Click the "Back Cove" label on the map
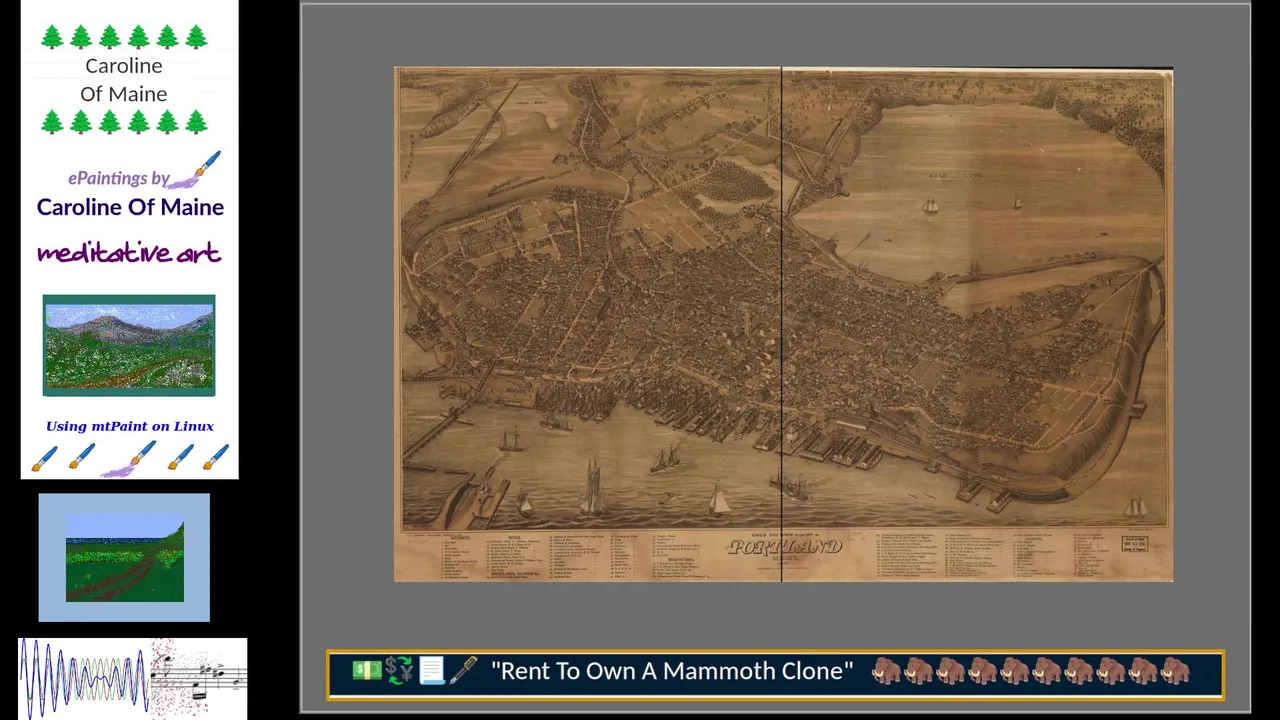 pyautogui.click(x=955, y=175)
